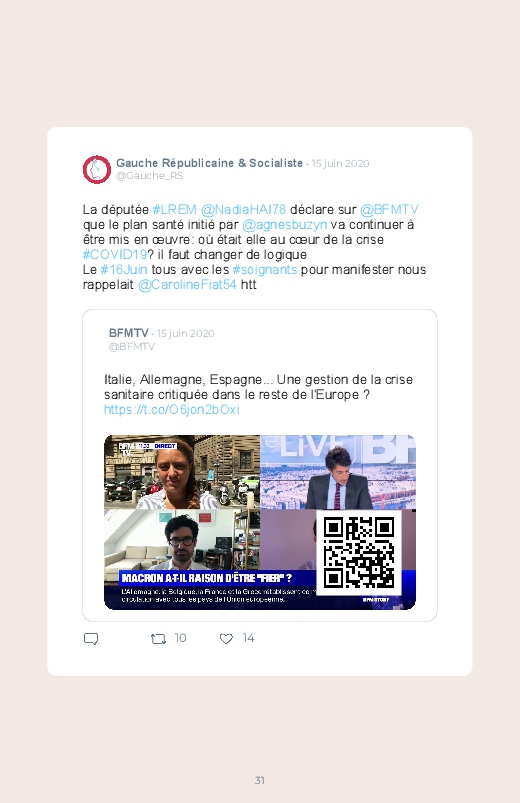
Task: Open the https://t.co/O6jon2bOxi link
Action: coord(172,410)
